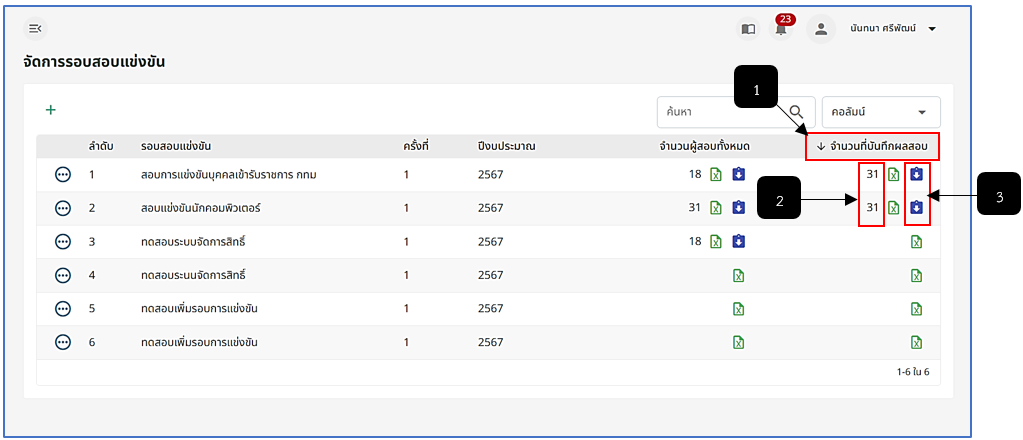1023x440 pixels.
Task: Expand the คอลัมน์ column dropdown
Action: pos(881,112)
